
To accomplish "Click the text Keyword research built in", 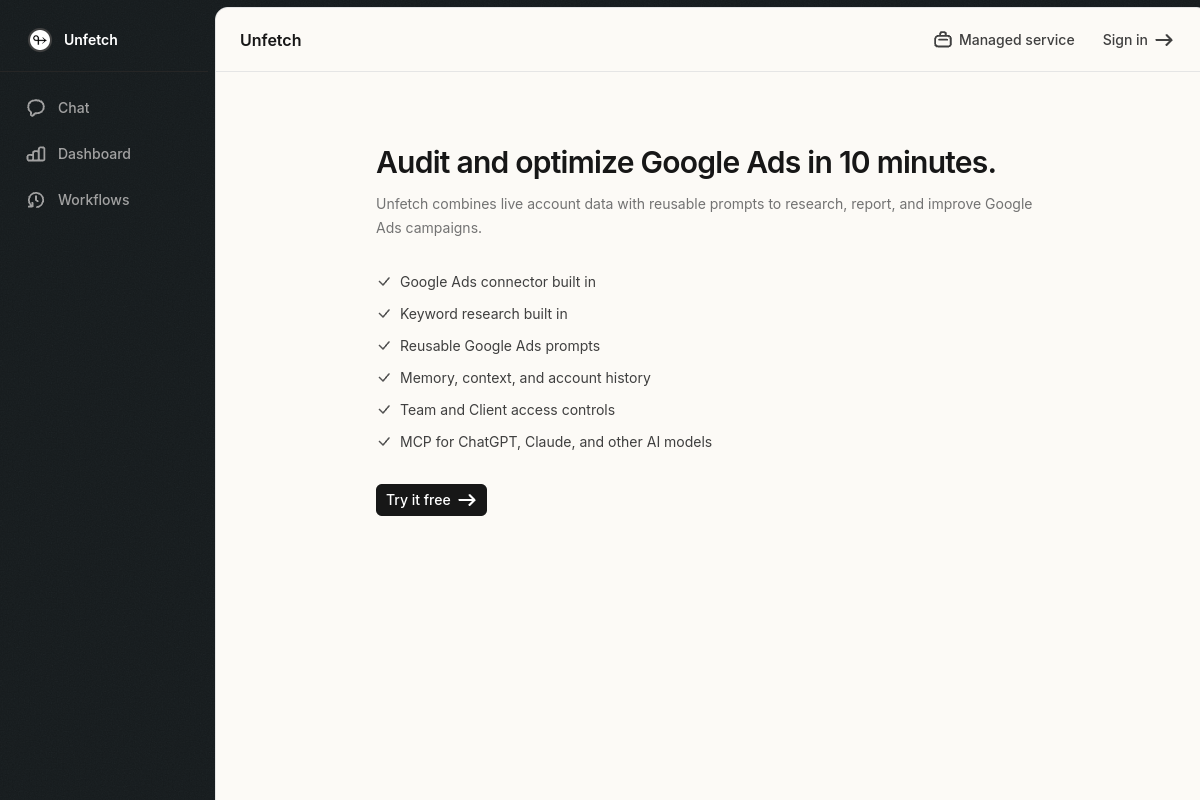I will tap(484, 314).
